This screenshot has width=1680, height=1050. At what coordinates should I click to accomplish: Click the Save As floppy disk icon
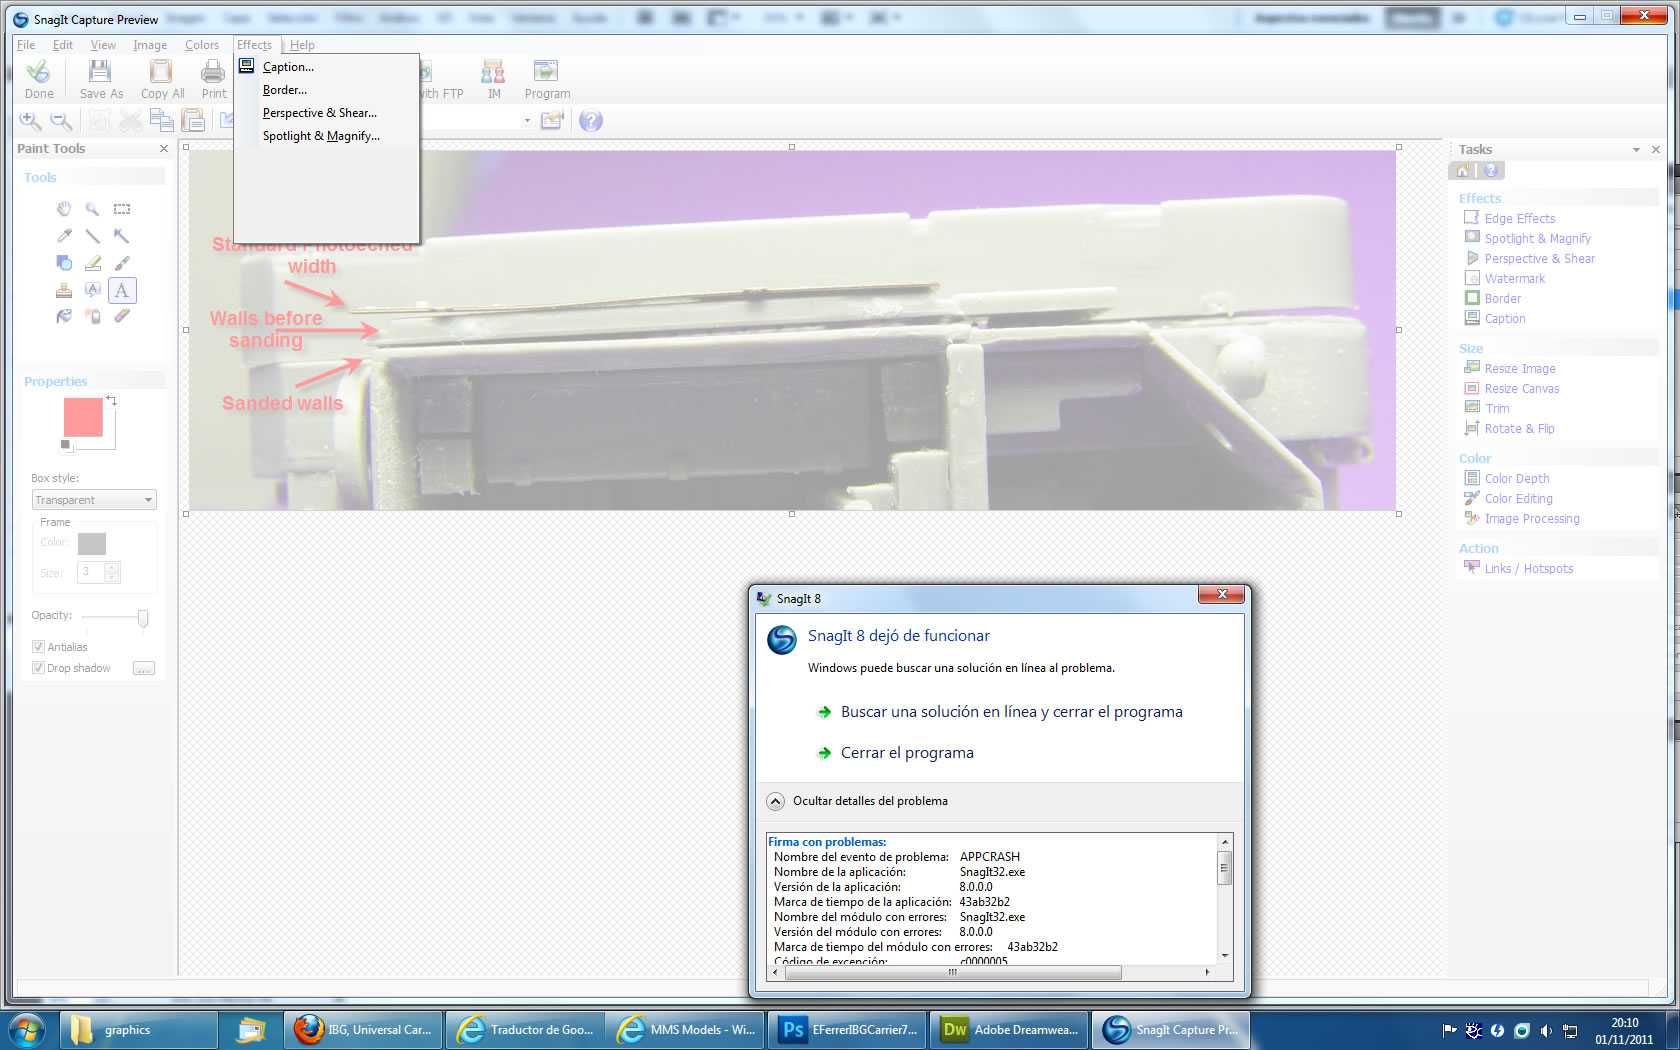[x=100, y=71]
